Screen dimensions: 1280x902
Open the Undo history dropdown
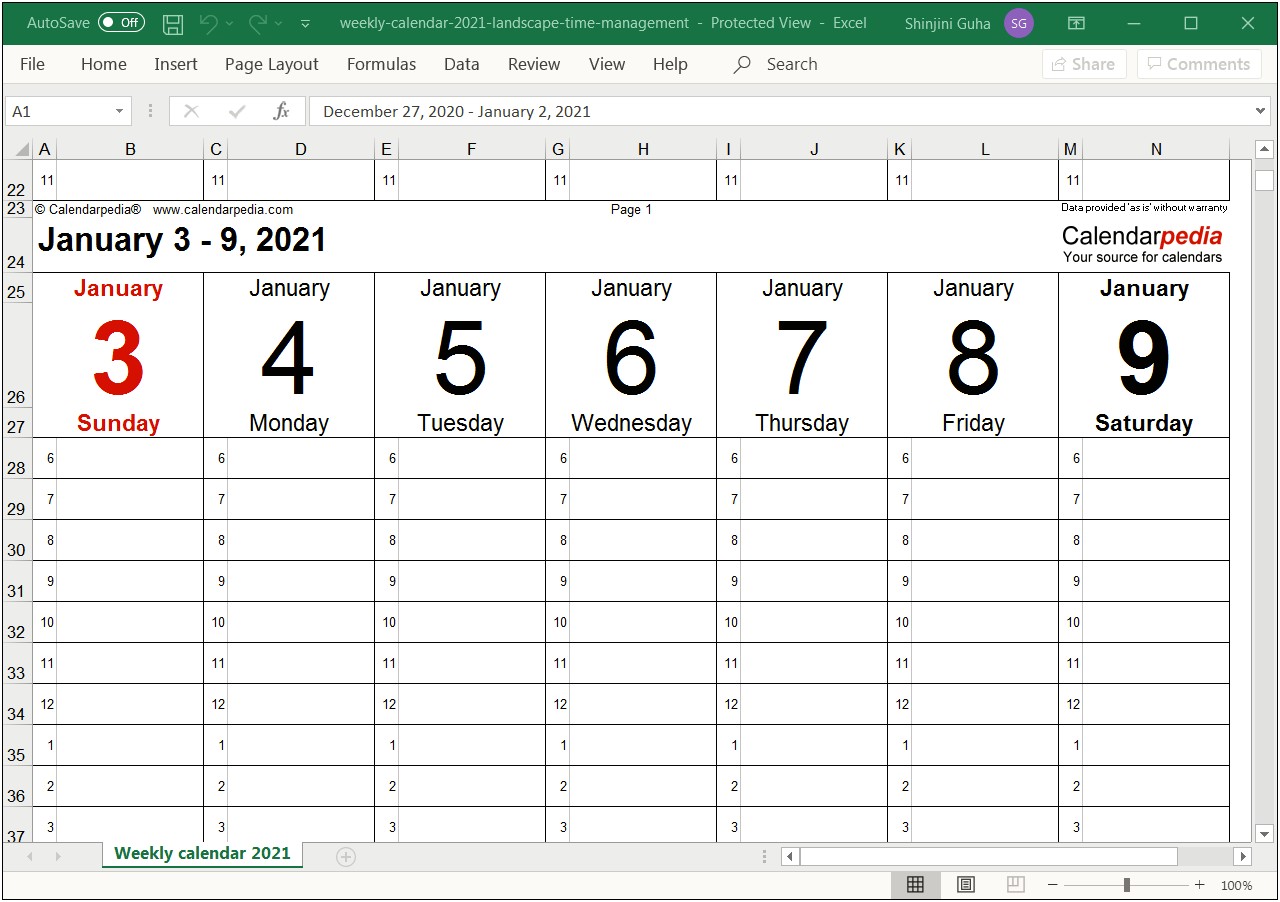(x=230, y=23)
